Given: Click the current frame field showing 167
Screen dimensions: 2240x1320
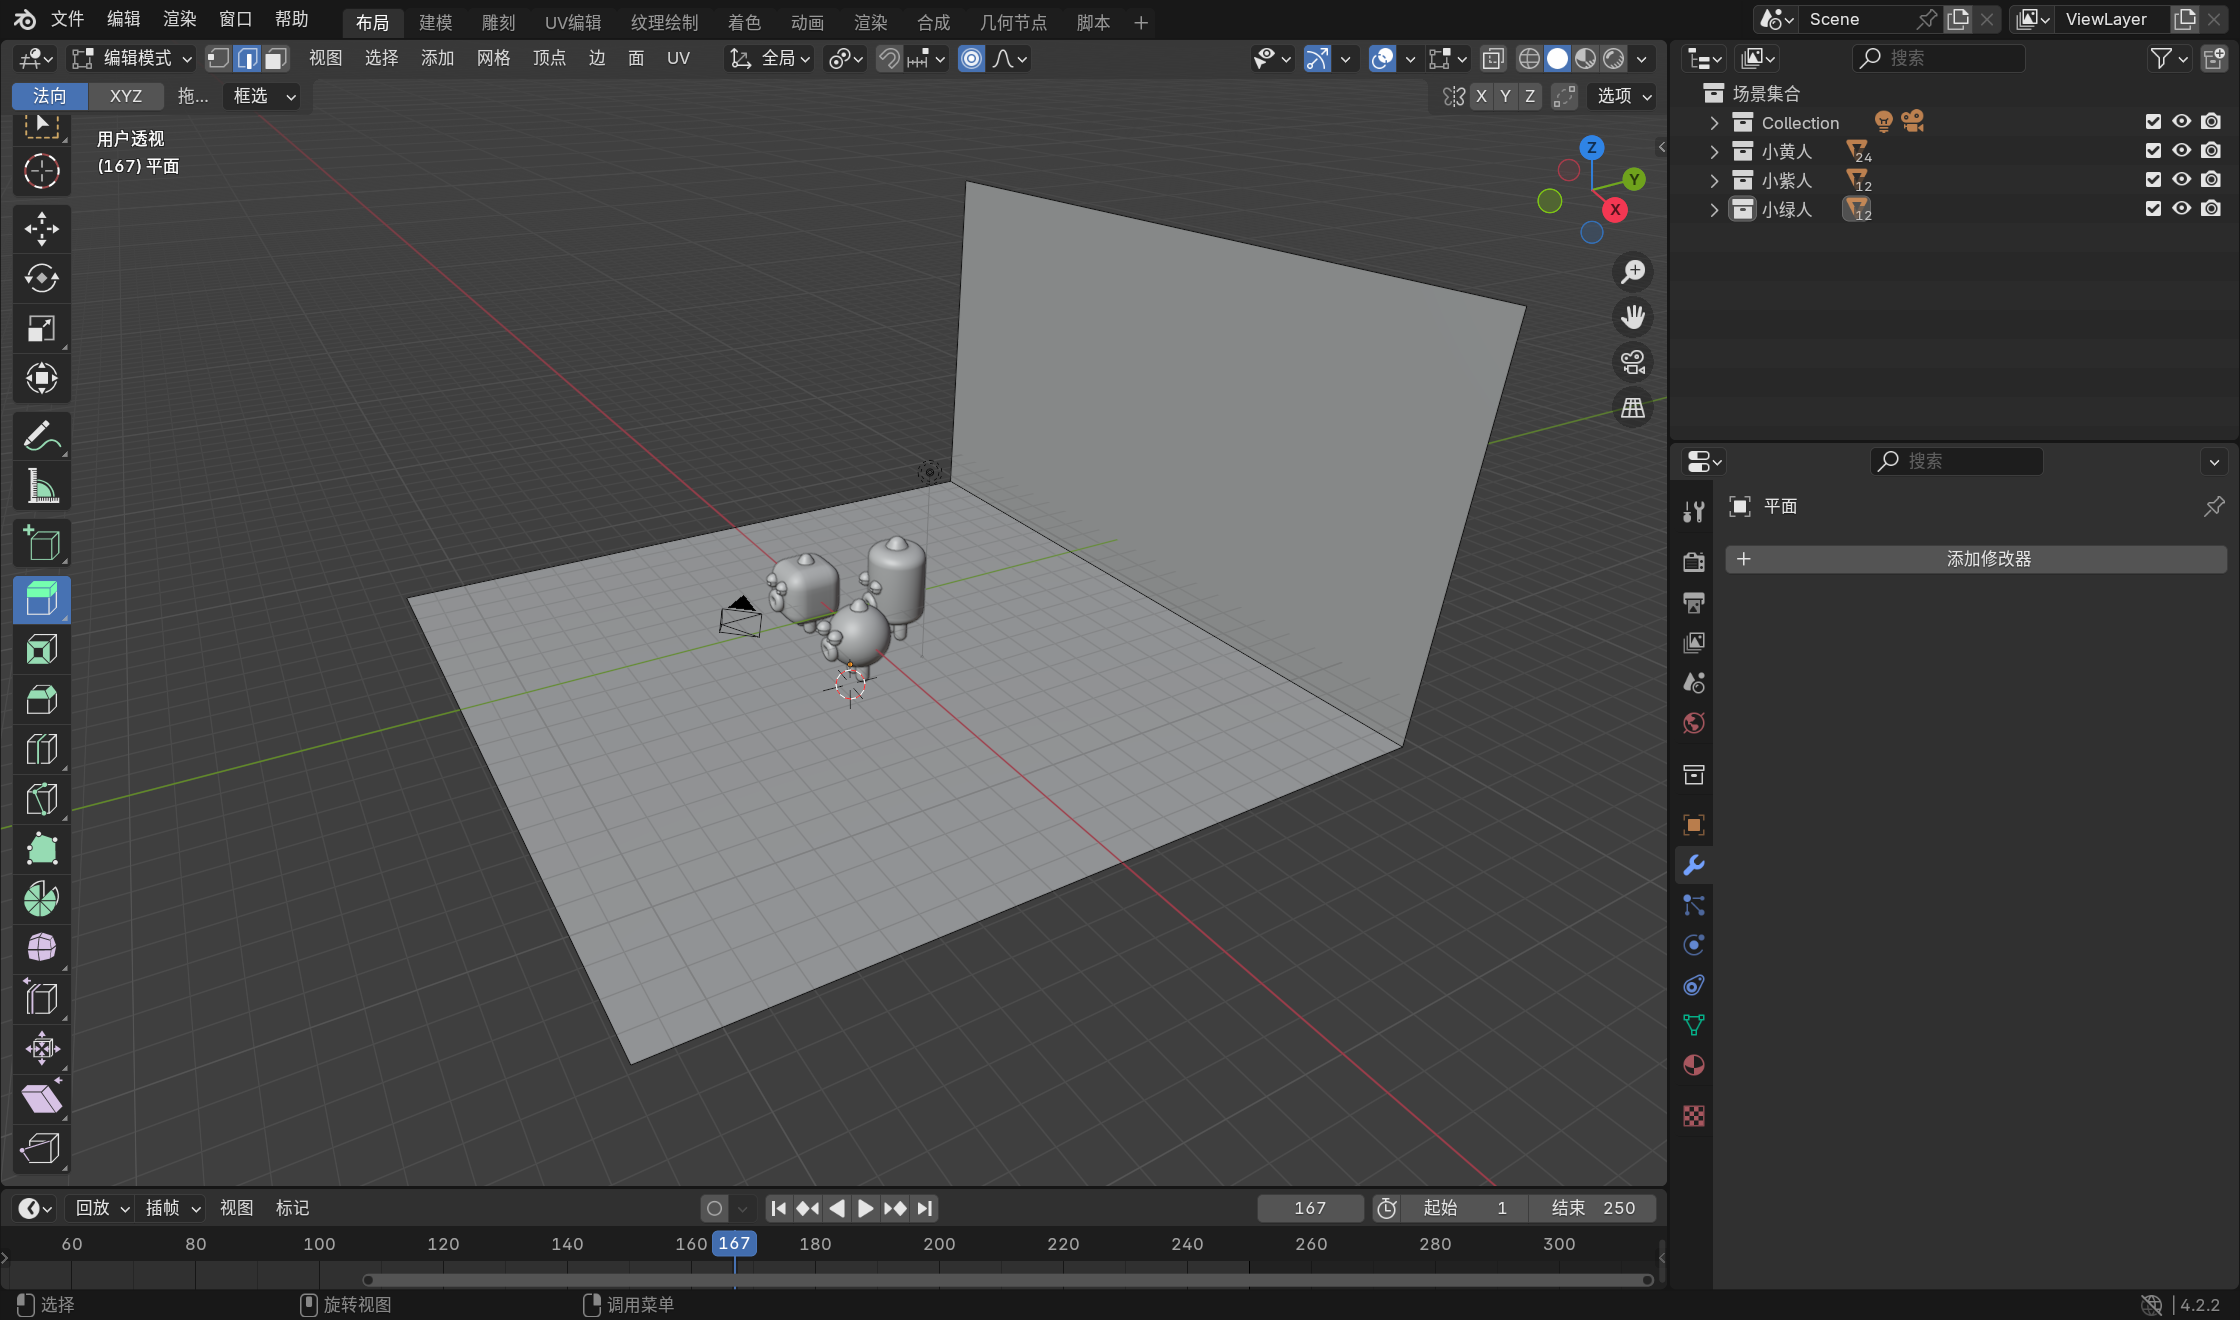Looking at the screenshot, I should pos(1309,1208).
